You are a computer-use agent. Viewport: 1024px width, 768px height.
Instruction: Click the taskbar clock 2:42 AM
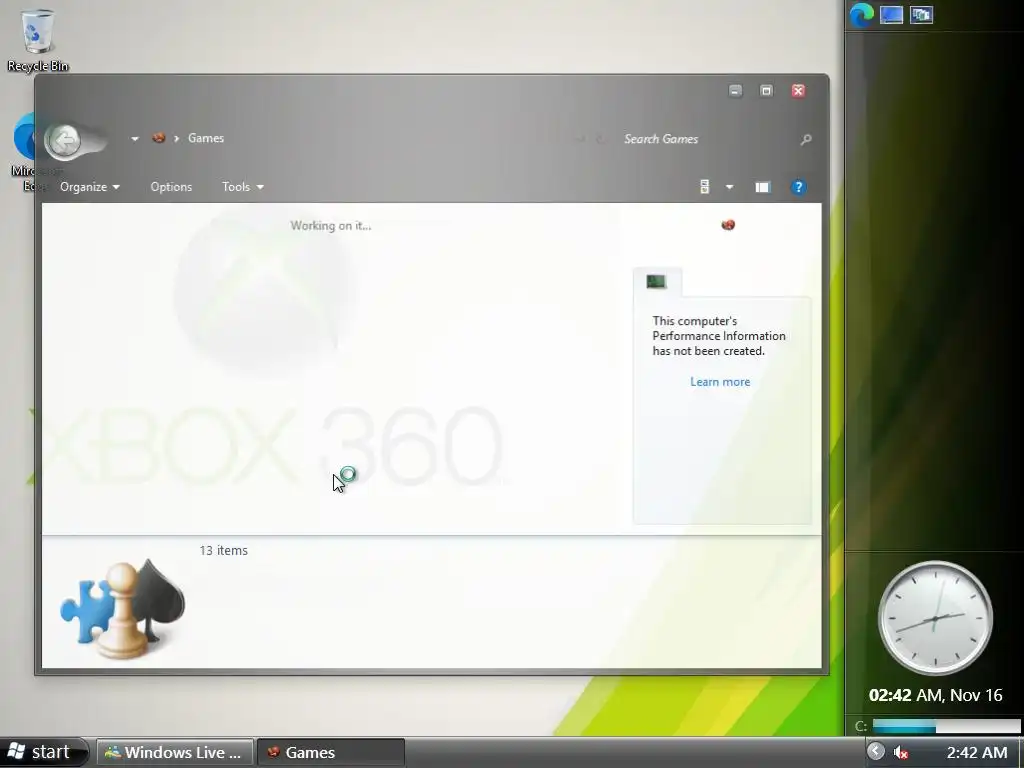tap(977, 752)
